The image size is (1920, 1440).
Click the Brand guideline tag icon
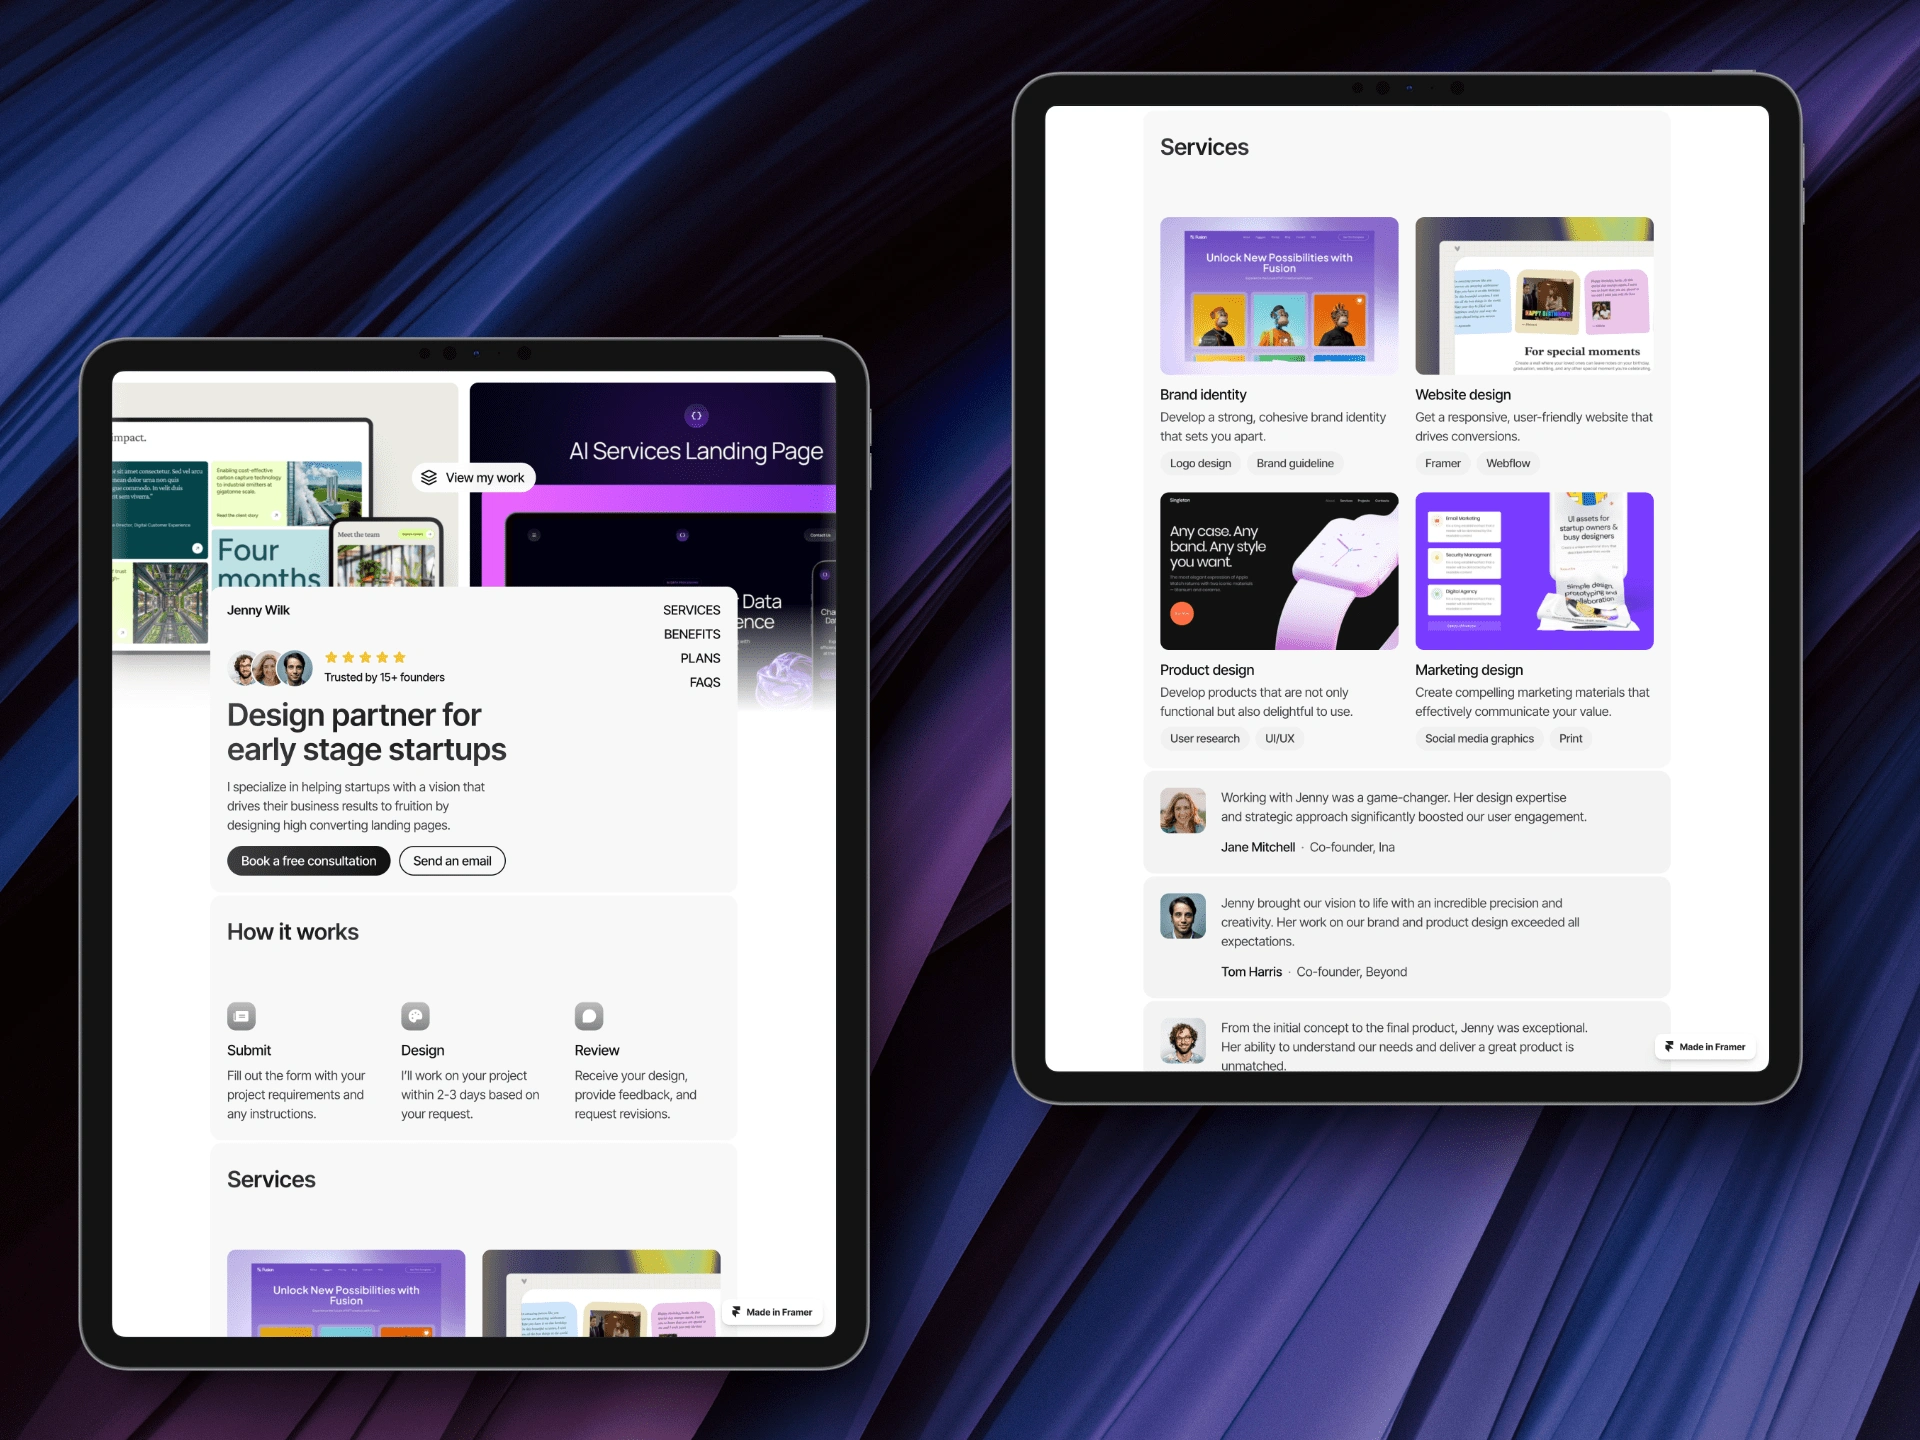pos(1294,463)
